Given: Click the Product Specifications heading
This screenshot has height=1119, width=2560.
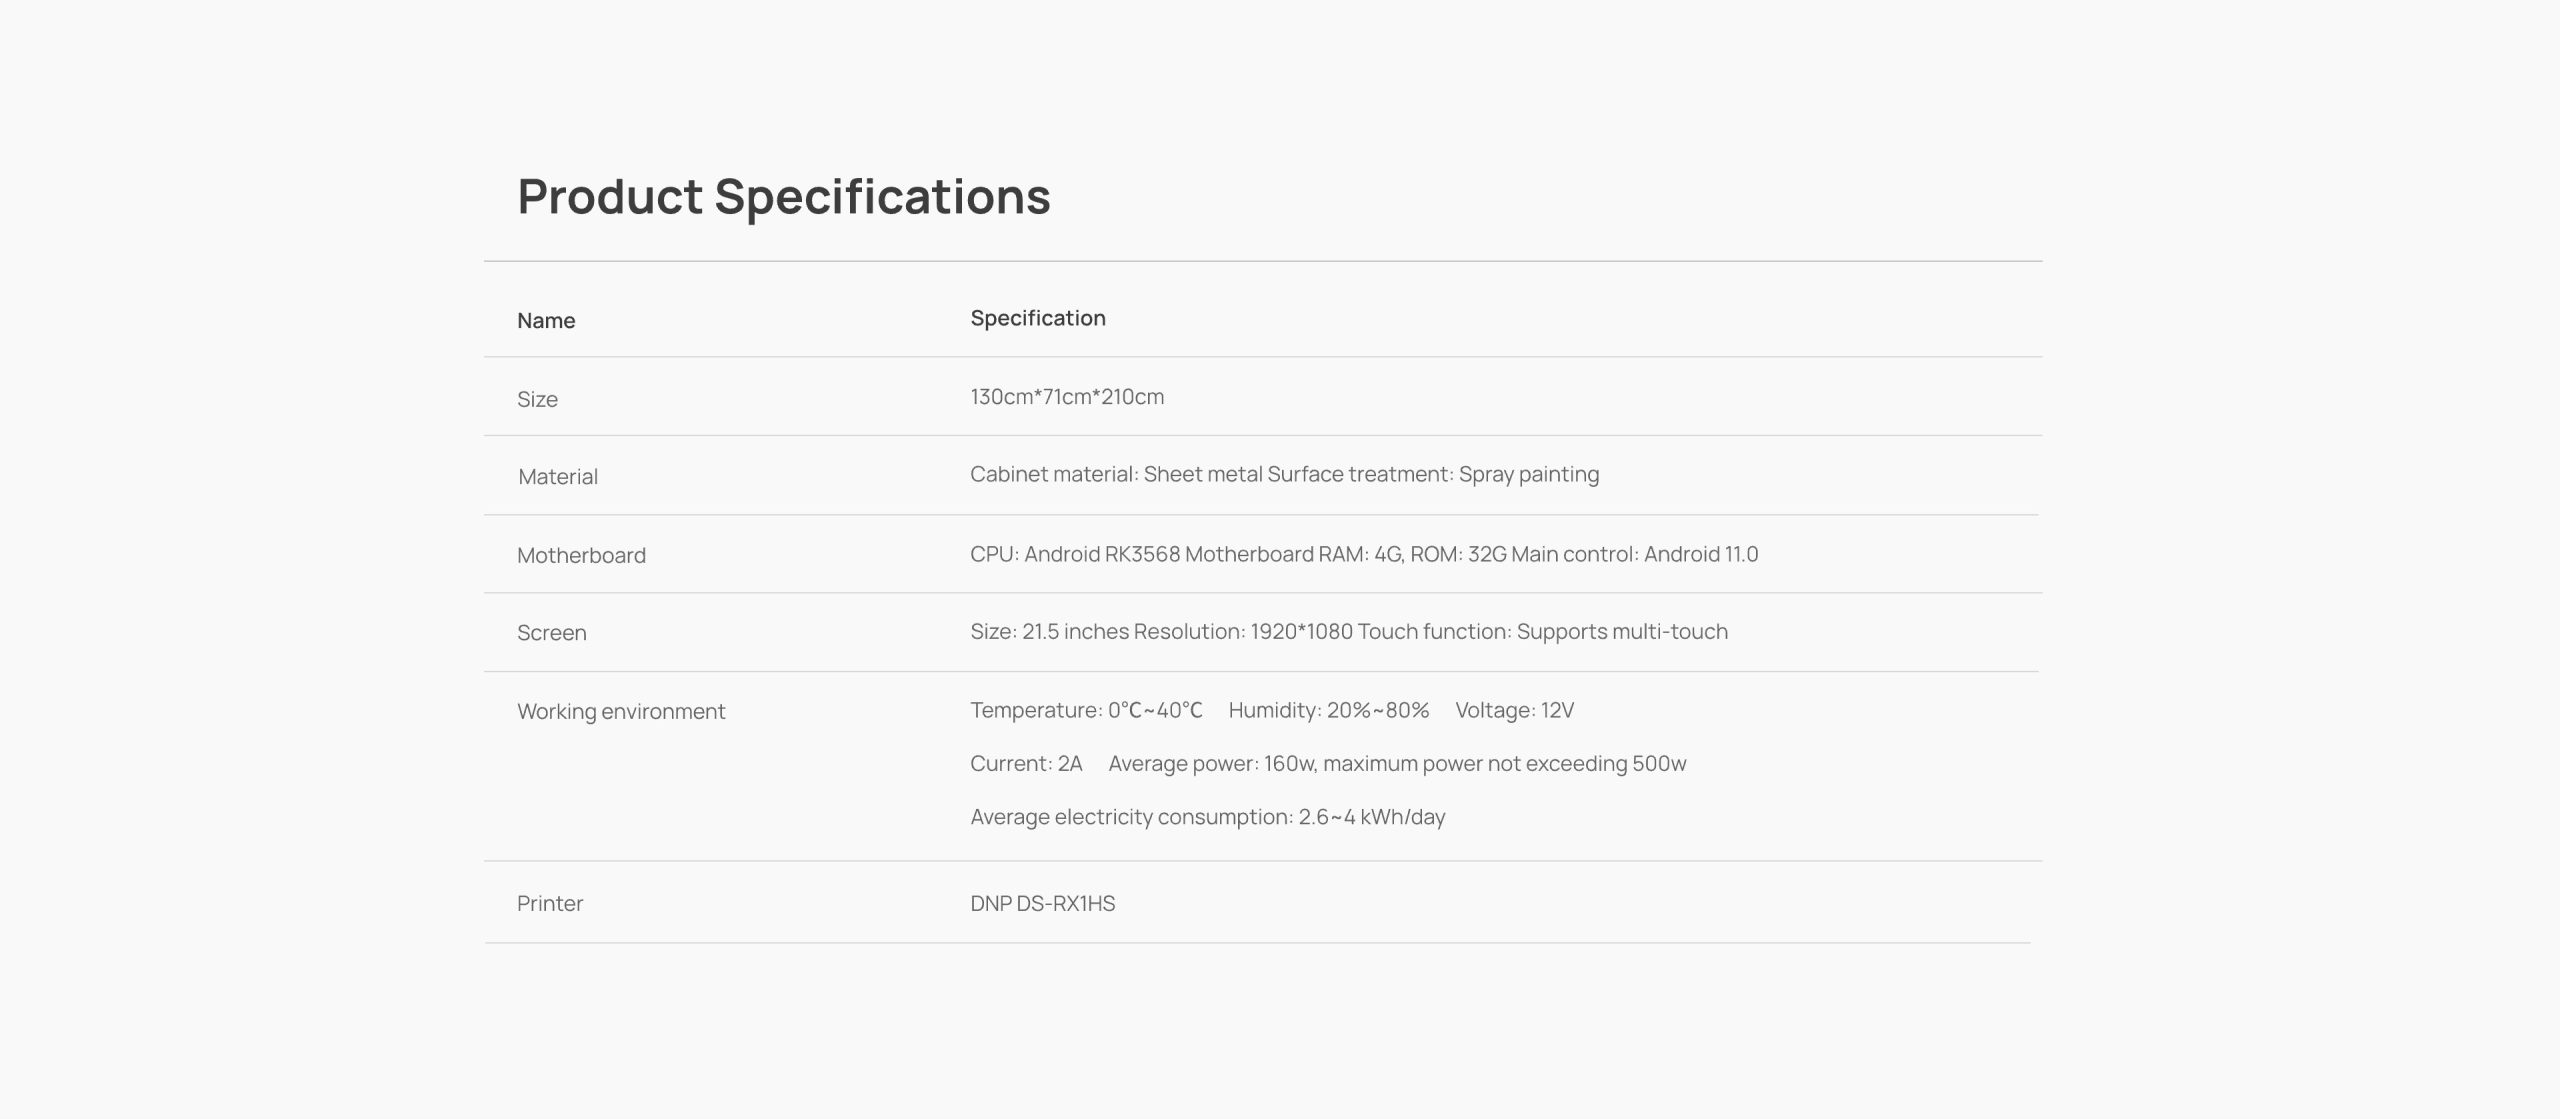Looking at the screenshot, I should [783, 196].
